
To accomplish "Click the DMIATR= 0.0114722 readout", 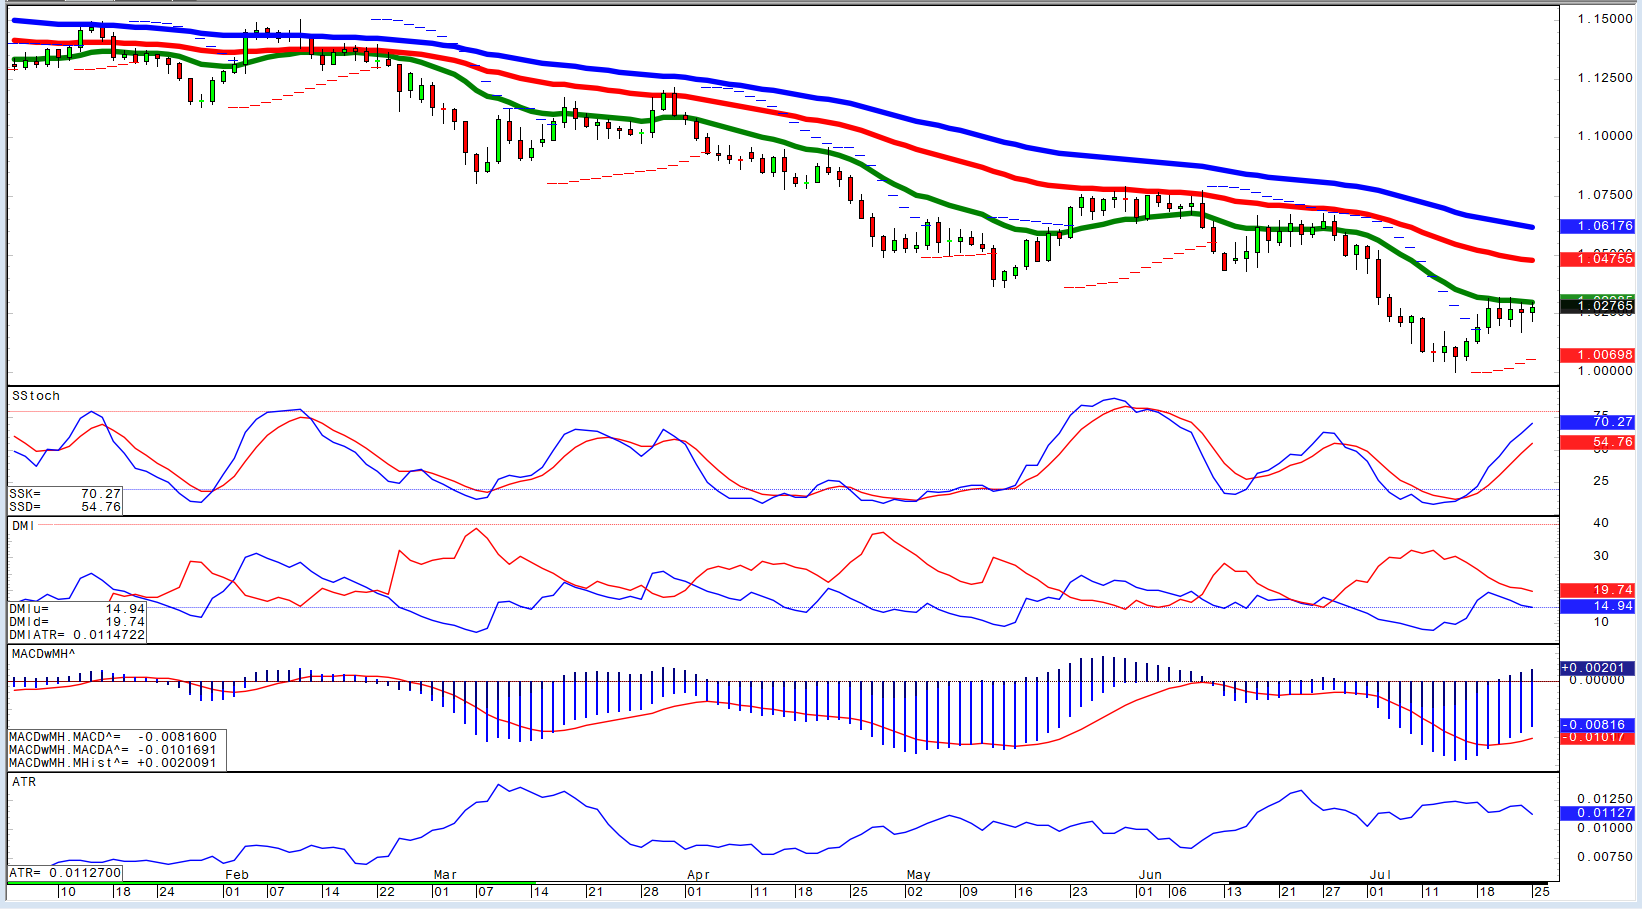I will (77, 635).
